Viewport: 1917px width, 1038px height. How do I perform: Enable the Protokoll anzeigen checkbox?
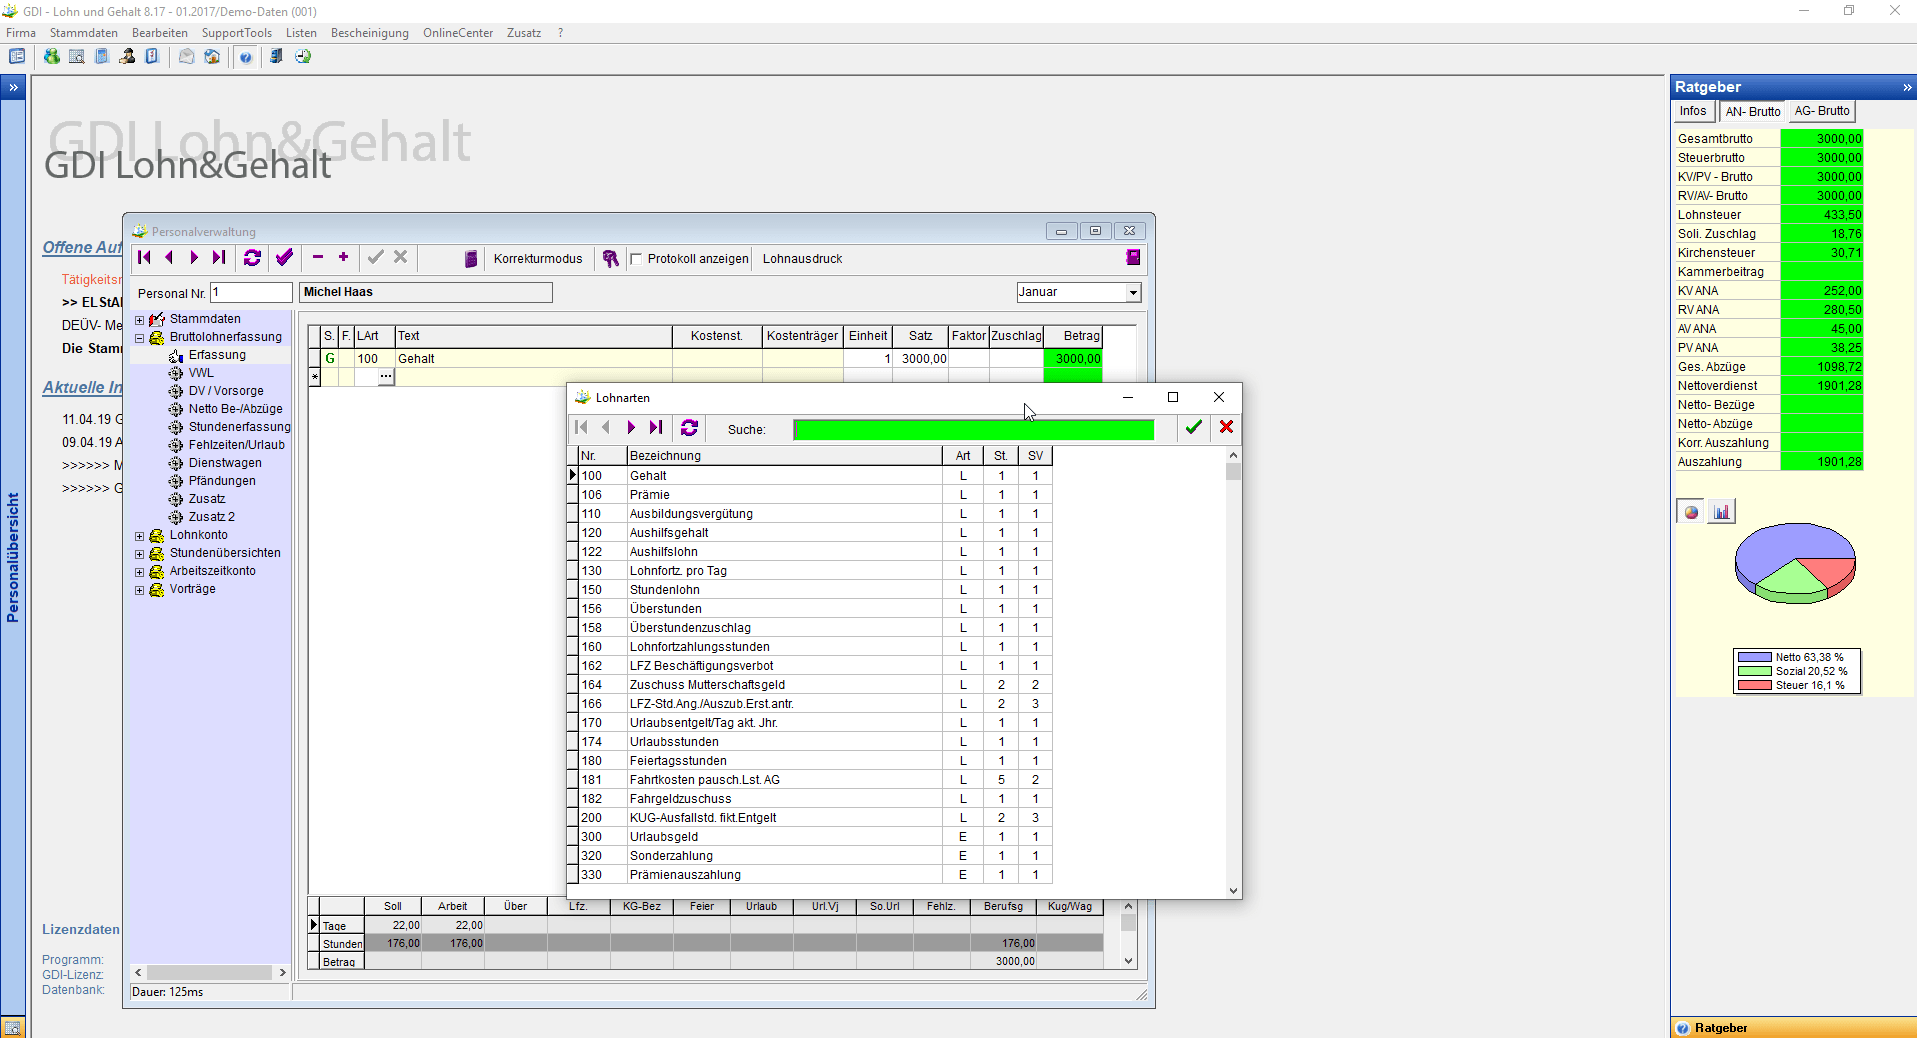point(636,259)
